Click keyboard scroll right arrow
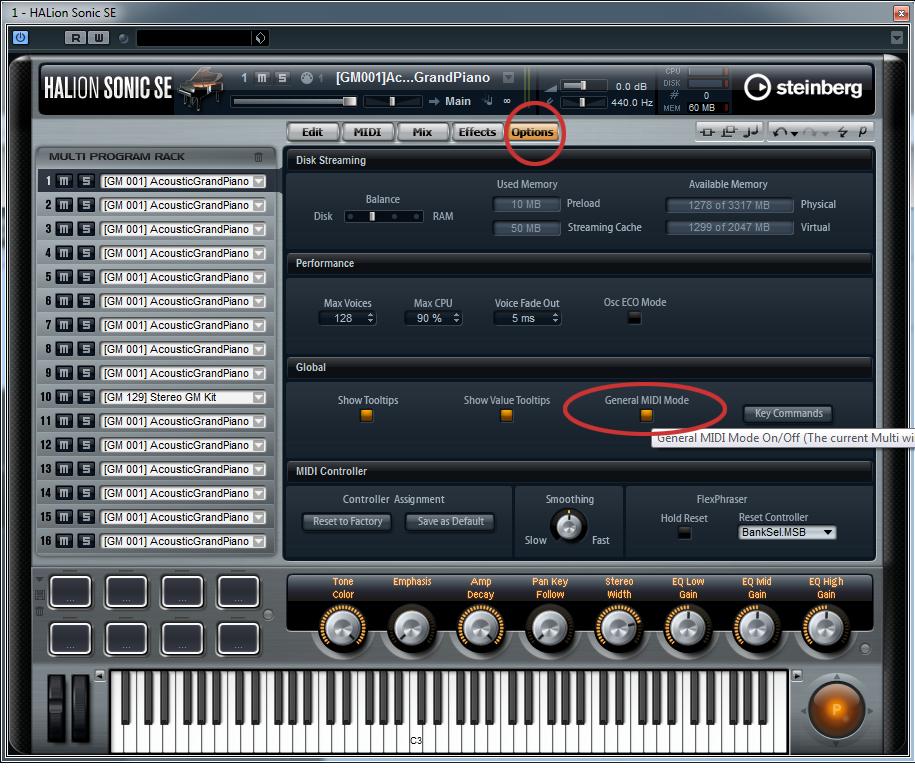This screenshot has height=768, width=915. pos(797,676)
